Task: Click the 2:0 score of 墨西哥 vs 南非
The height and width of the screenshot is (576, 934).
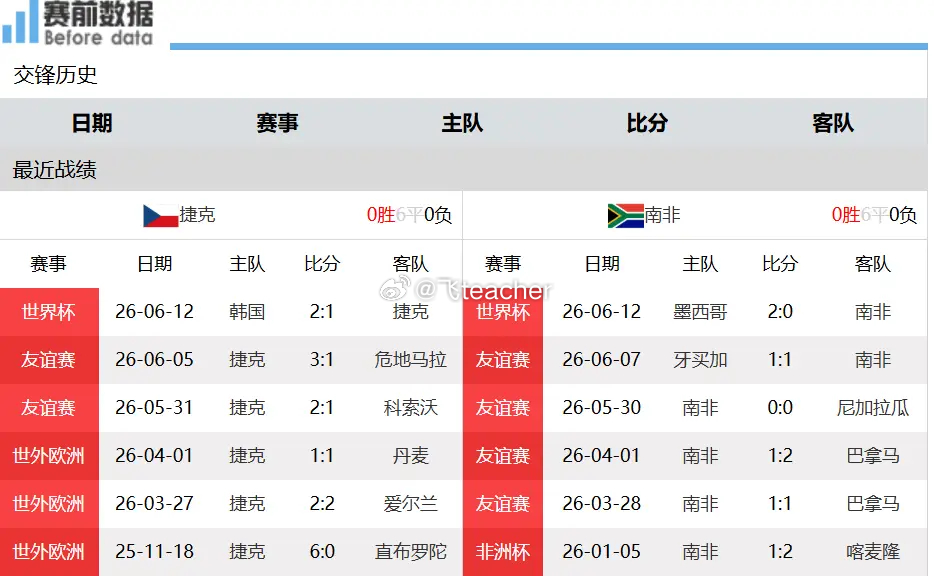Action: tap(780, 312)
